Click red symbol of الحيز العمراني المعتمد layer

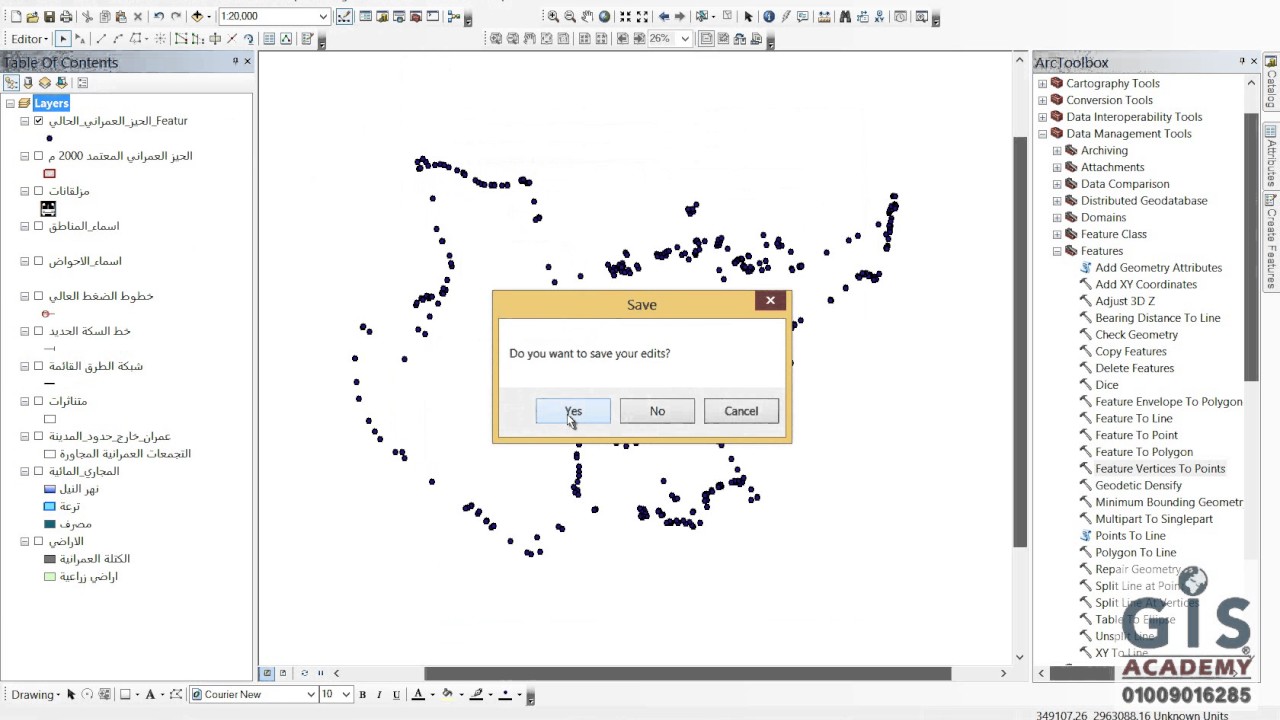tap(49, 174)
